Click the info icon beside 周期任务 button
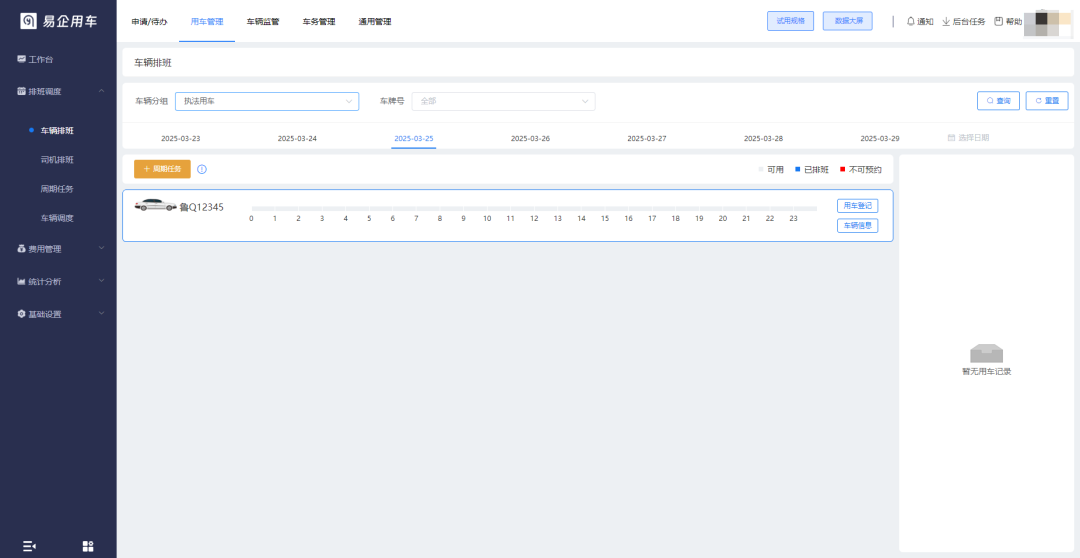The image size is (1080, 558). pos(202,169)
